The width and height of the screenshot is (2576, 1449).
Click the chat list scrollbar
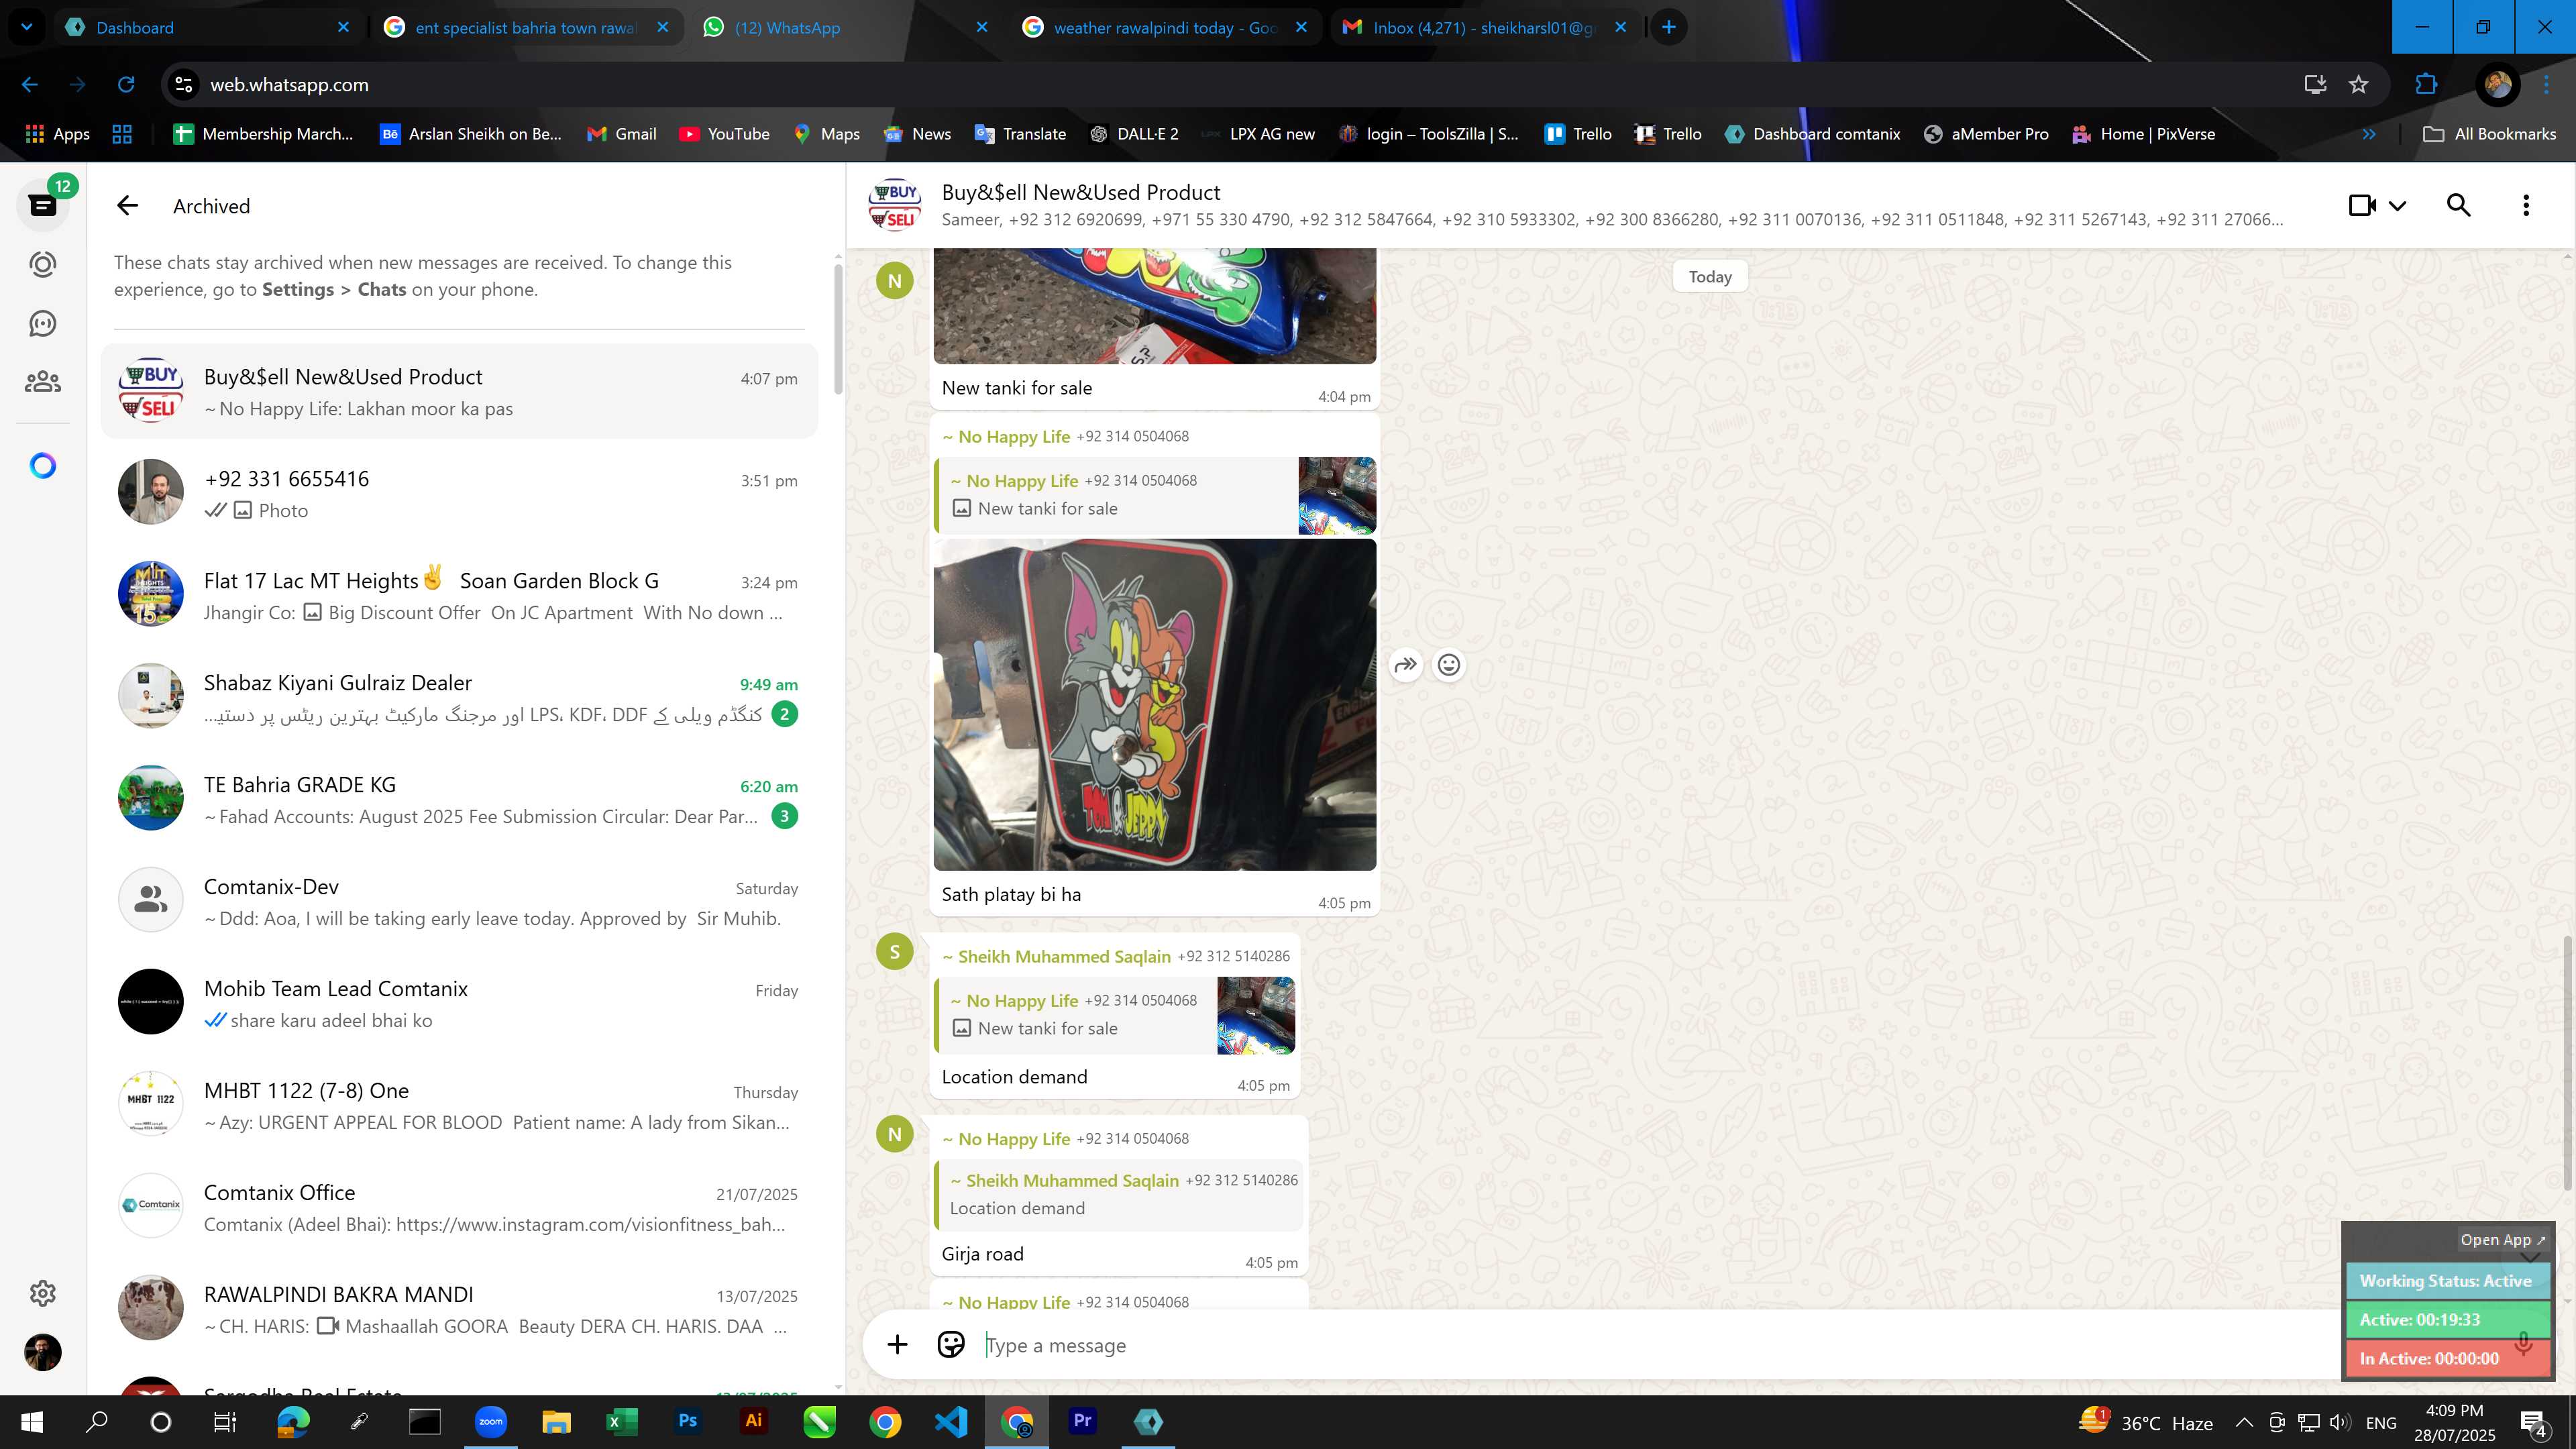[x=838, y=330]
